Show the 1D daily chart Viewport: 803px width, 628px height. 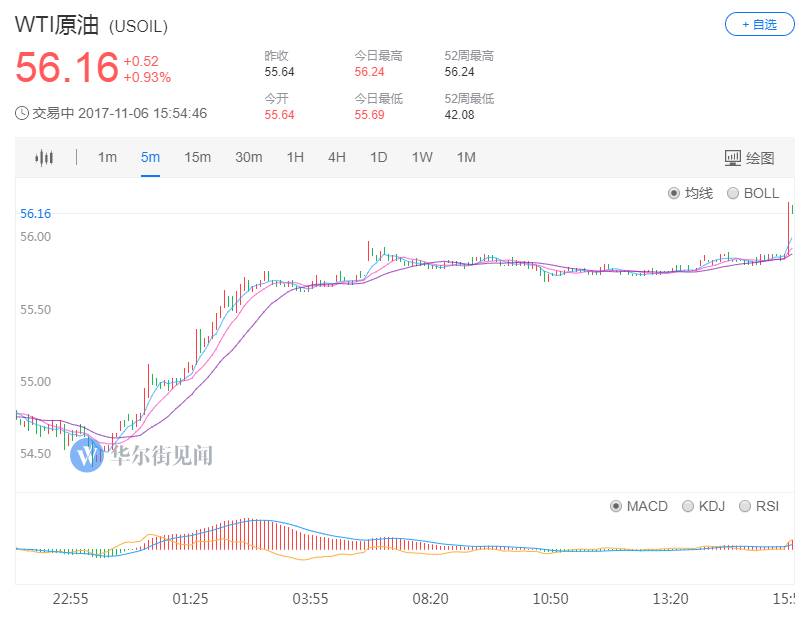coord(379,157)
